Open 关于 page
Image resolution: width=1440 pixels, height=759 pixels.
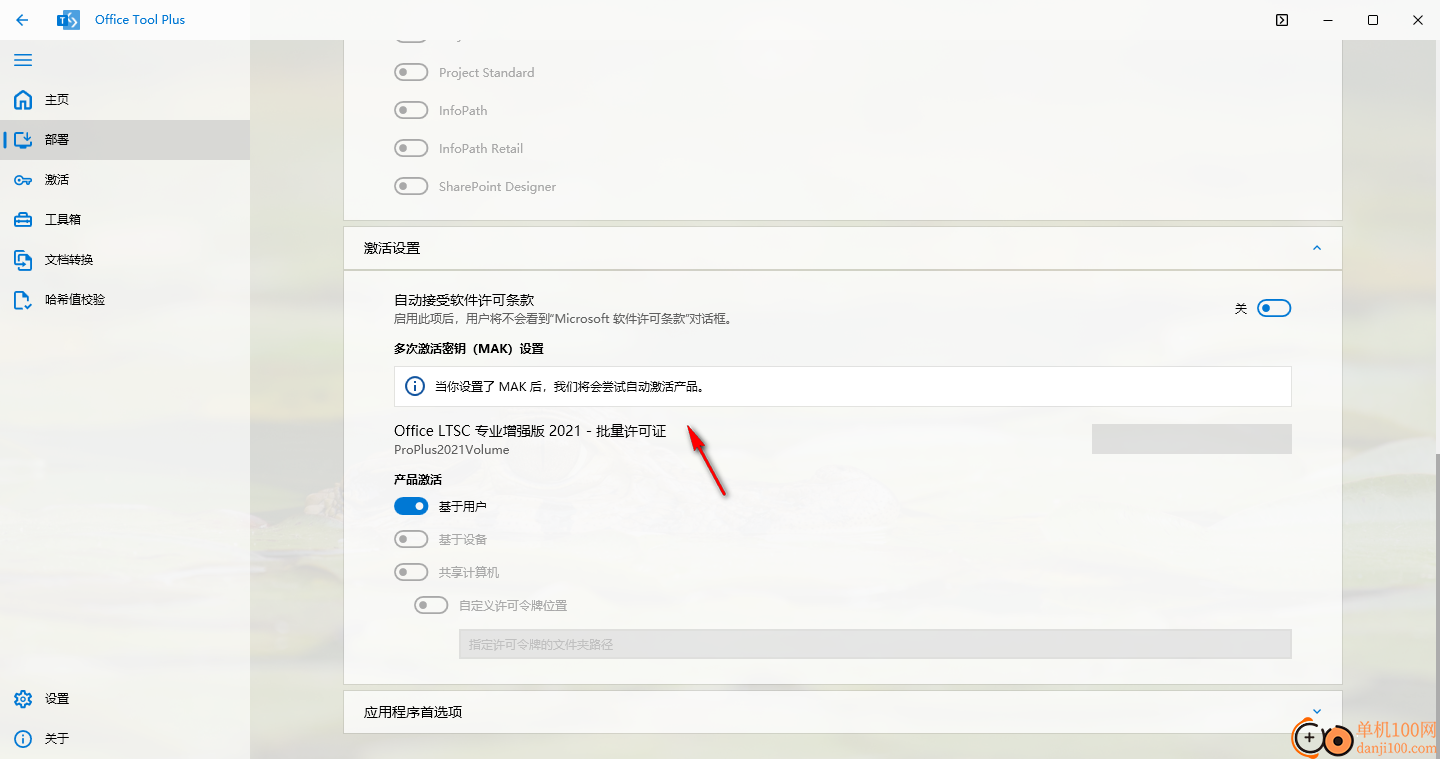point(125,739)
